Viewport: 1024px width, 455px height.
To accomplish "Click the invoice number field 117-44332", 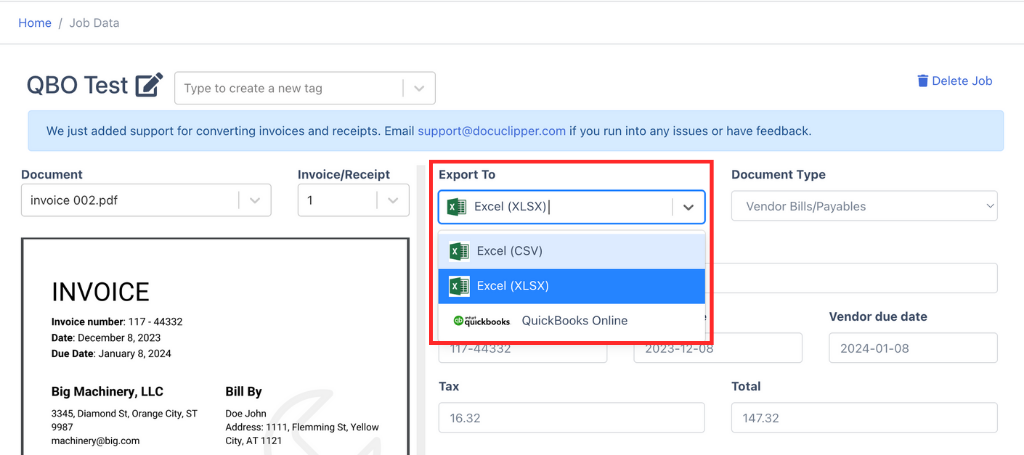I will coord(522,348).
